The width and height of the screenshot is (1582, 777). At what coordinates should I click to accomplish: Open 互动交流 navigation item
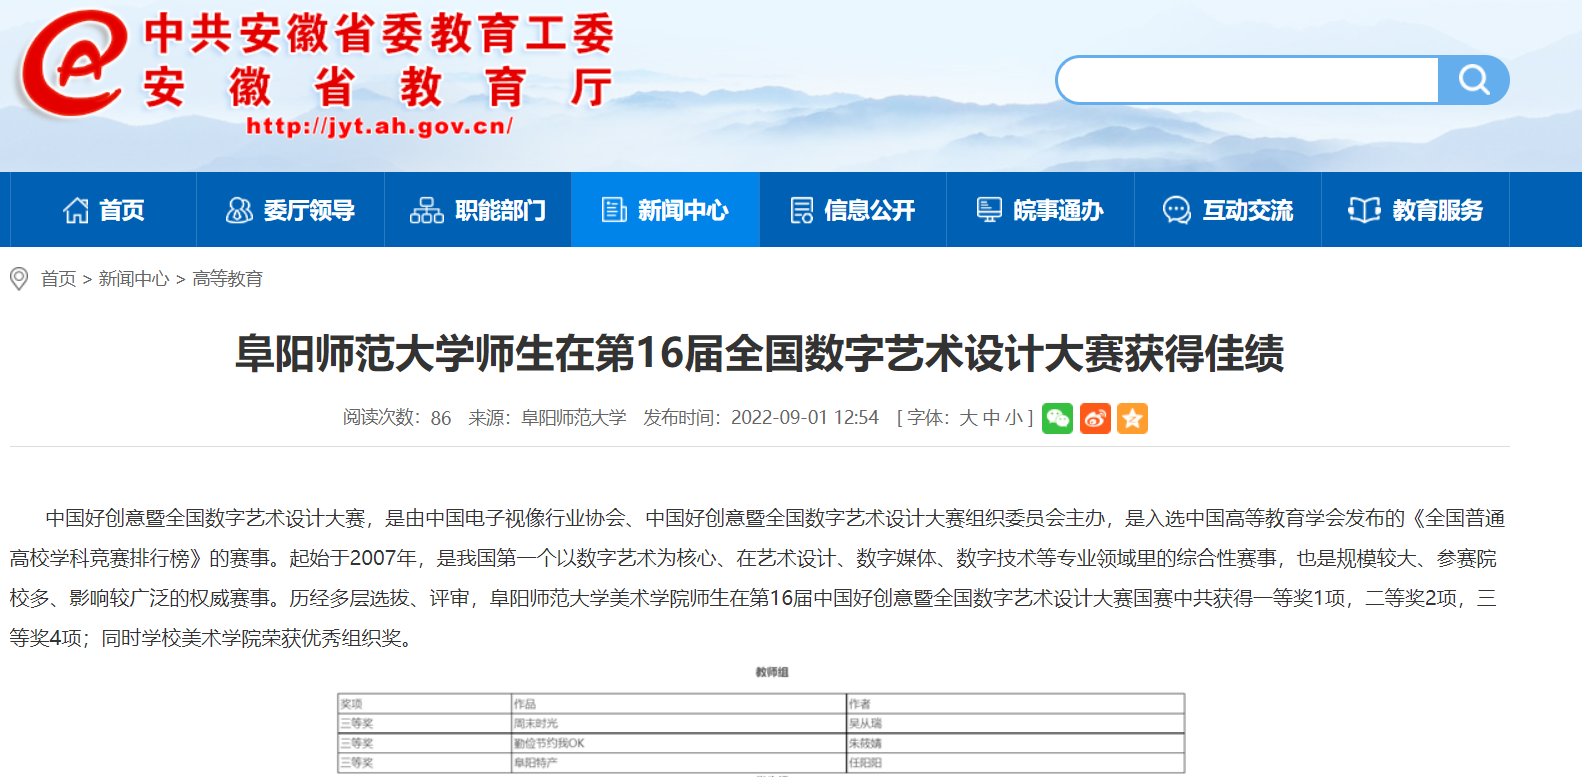(x=1227, y=210)
